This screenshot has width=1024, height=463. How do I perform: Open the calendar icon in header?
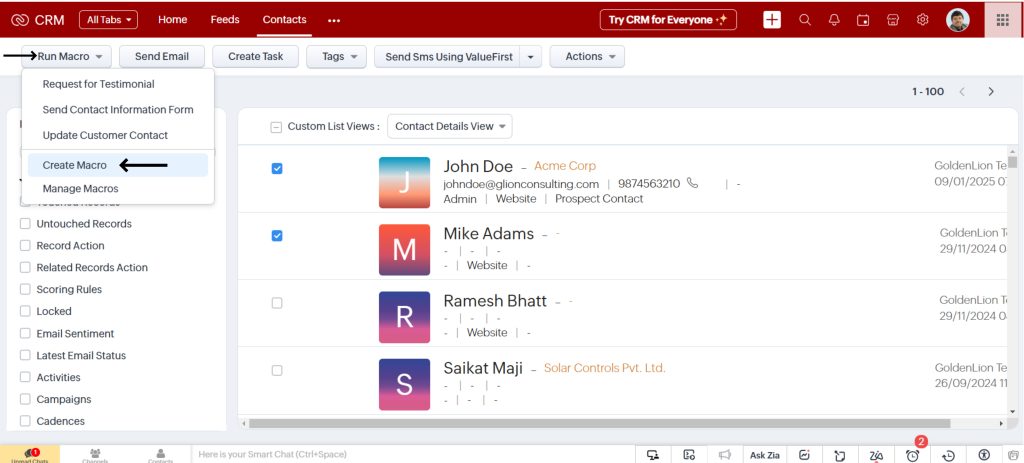click(x=863, y=20)
